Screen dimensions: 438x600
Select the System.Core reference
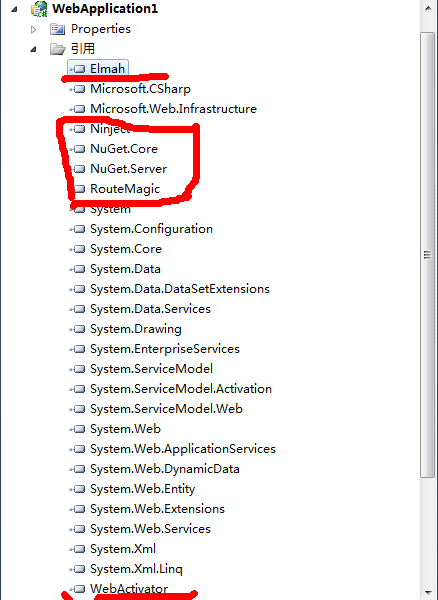(126, 249)
